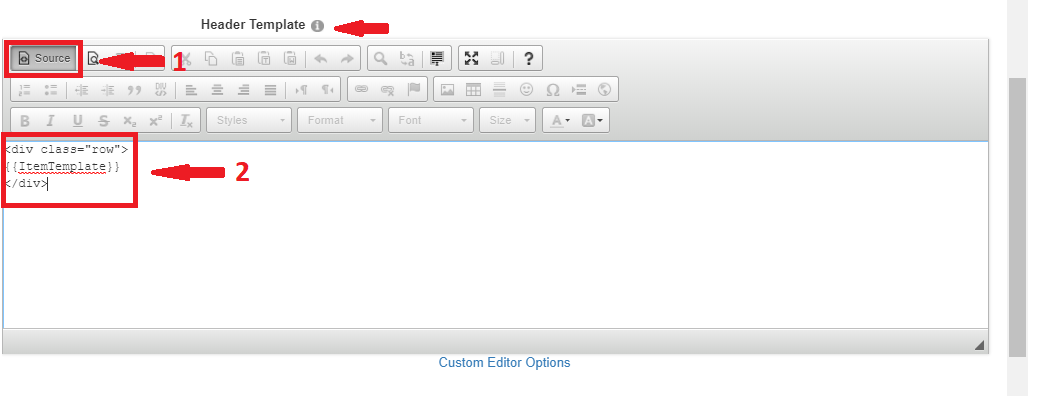Open the text color picker

(560, 120)
